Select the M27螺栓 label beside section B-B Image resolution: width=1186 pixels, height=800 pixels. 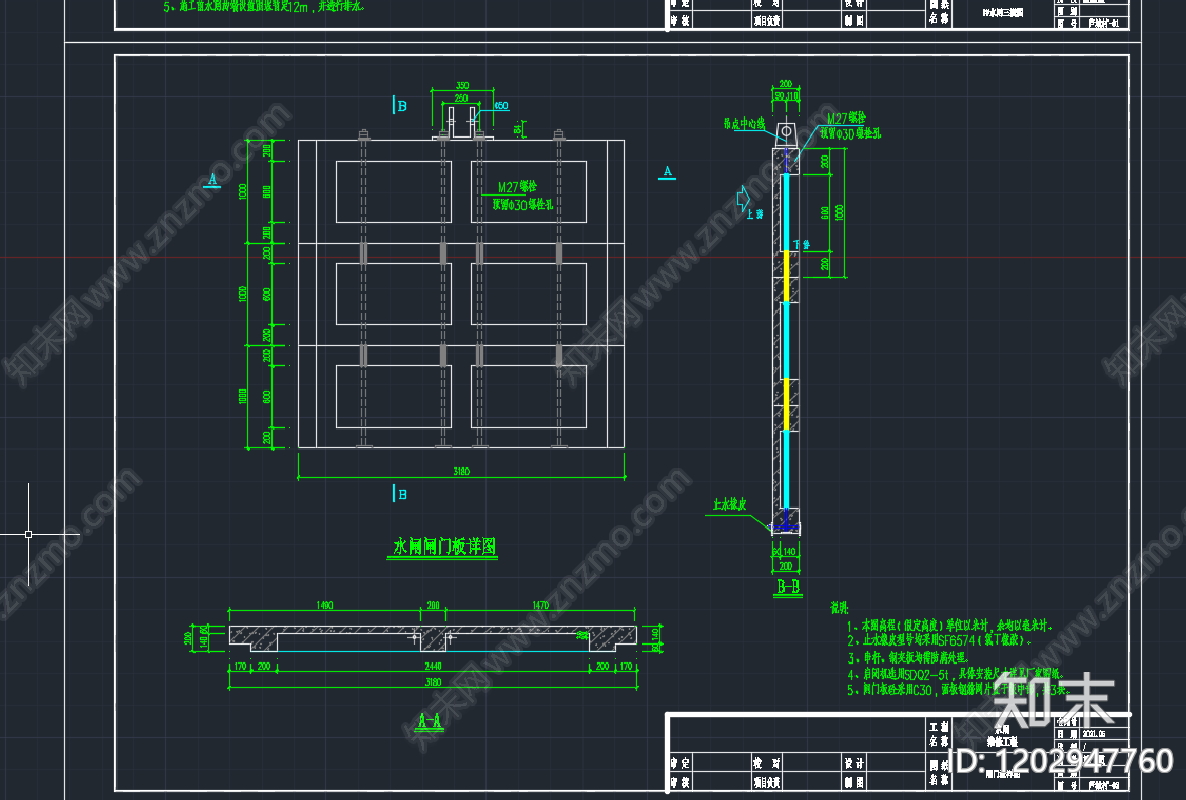(x=846, y=119)
